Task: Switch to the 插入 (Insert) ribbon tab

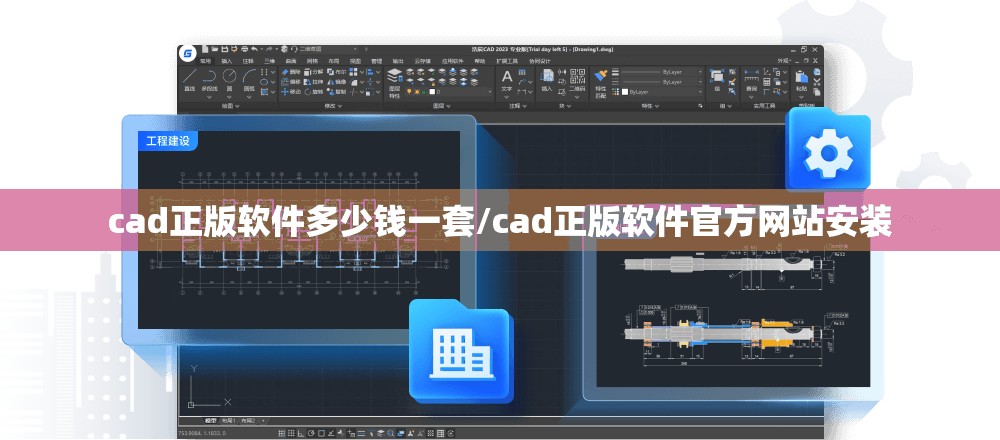Action: 227,61
